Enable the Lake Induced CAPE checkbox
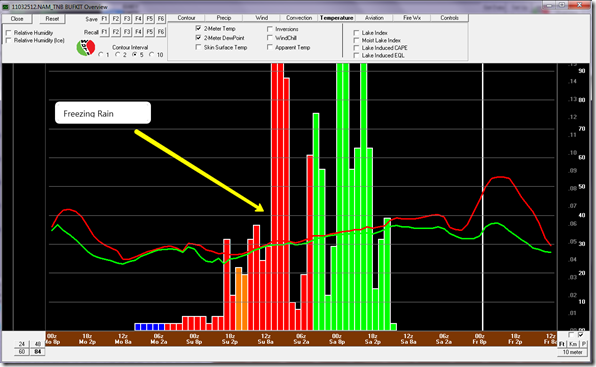This screenshot has width=596, height=367. (357, 48)
